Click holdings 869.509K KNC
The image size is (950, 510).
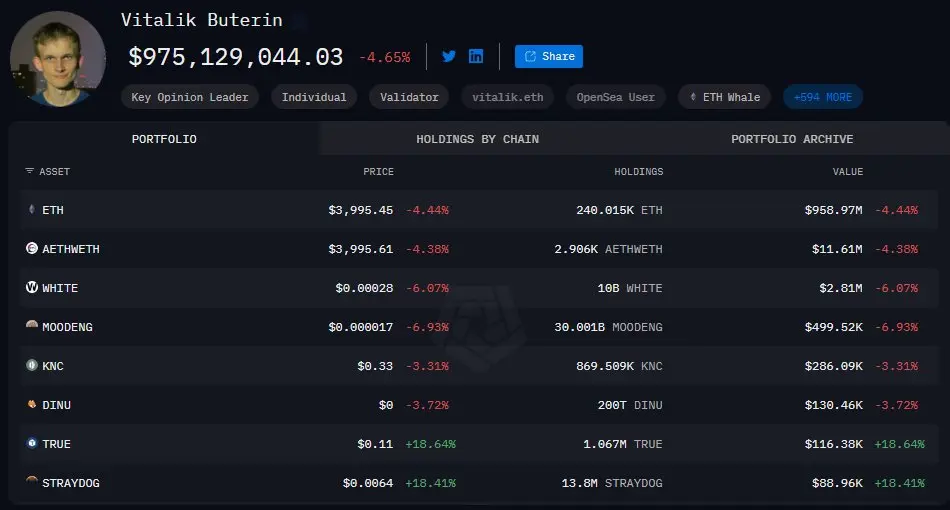pyautogui.click(x=619, y=366)
